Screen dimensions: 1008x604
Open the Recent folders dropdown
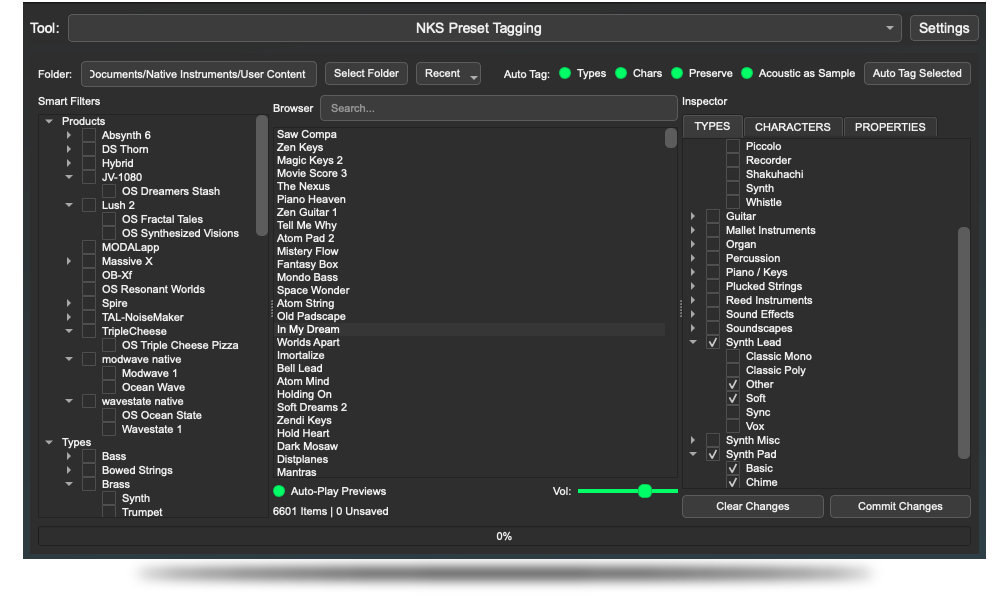point(448,74)
